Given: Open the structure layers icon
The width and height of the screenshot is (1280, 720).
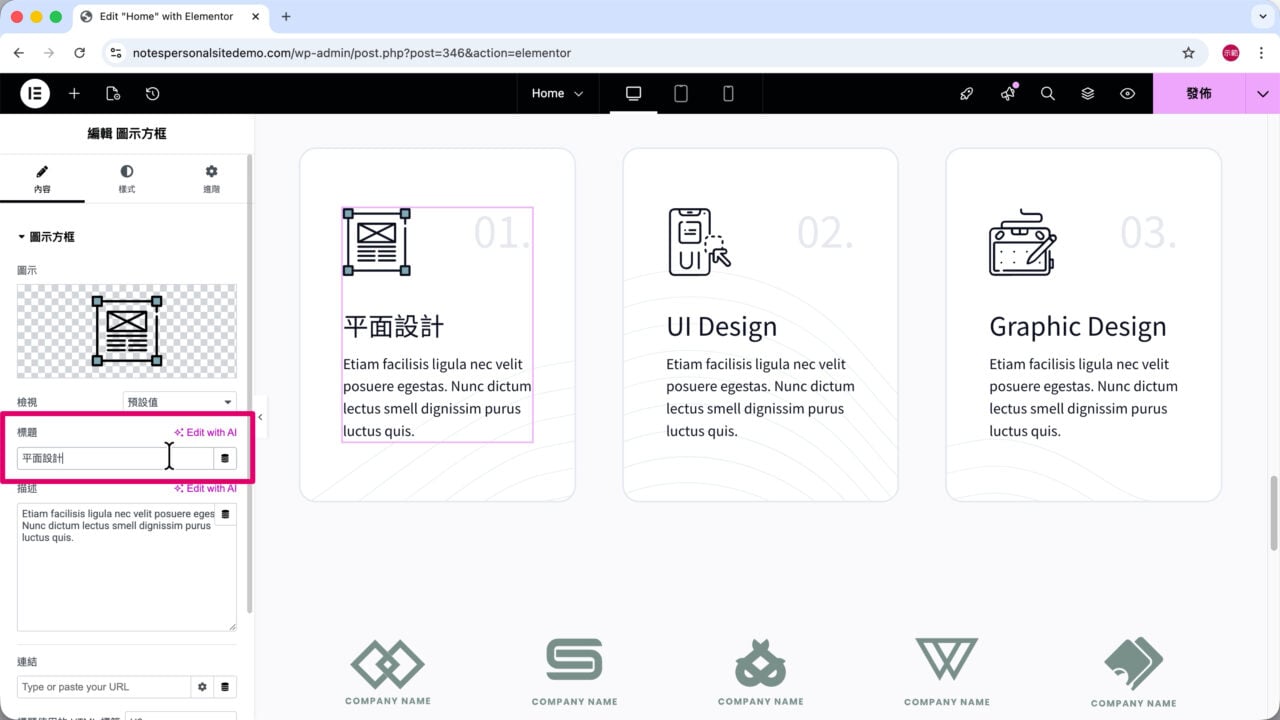Looking at the screenshot, I should point(1088,93).
